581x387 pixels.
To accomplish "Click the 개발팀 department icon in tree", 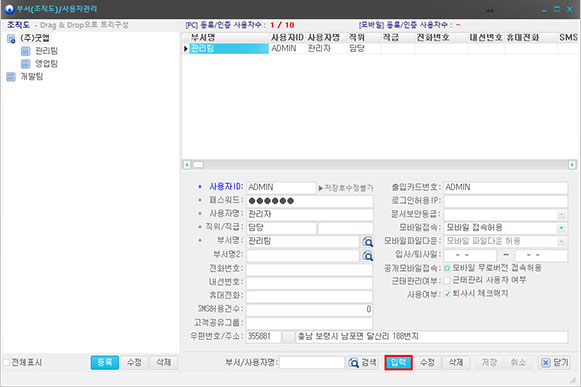I will [x=11, y=77].
